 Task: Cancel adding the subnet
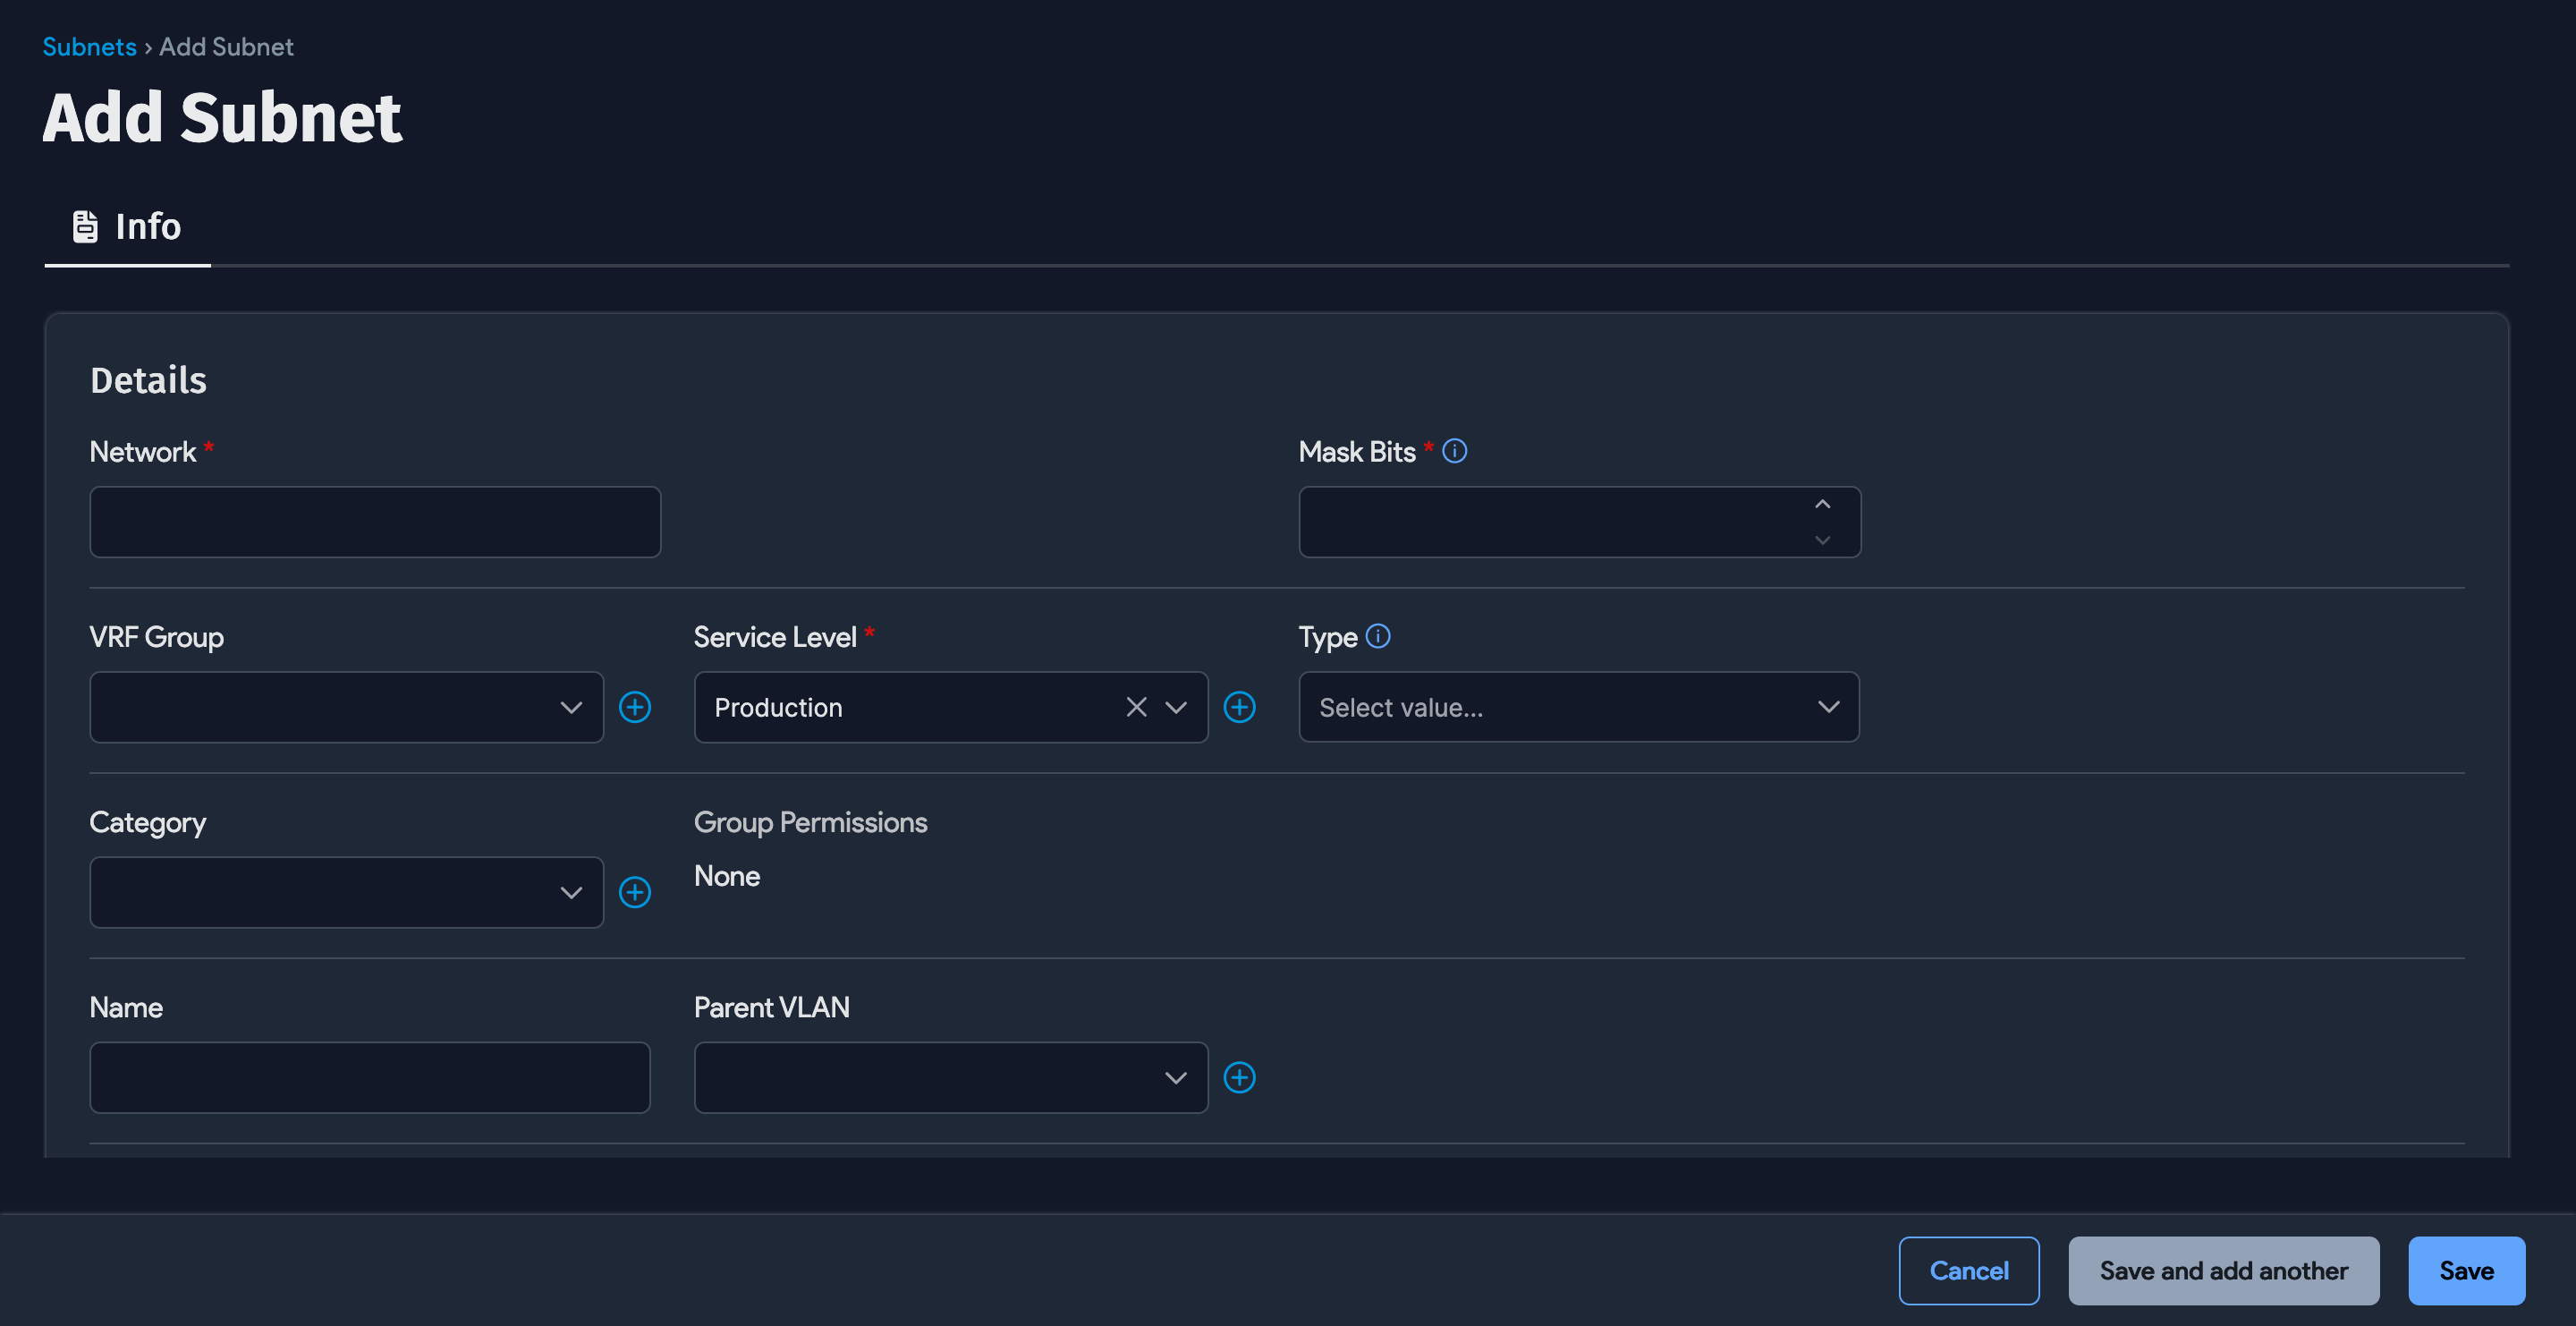[x=1968, y=1270]
